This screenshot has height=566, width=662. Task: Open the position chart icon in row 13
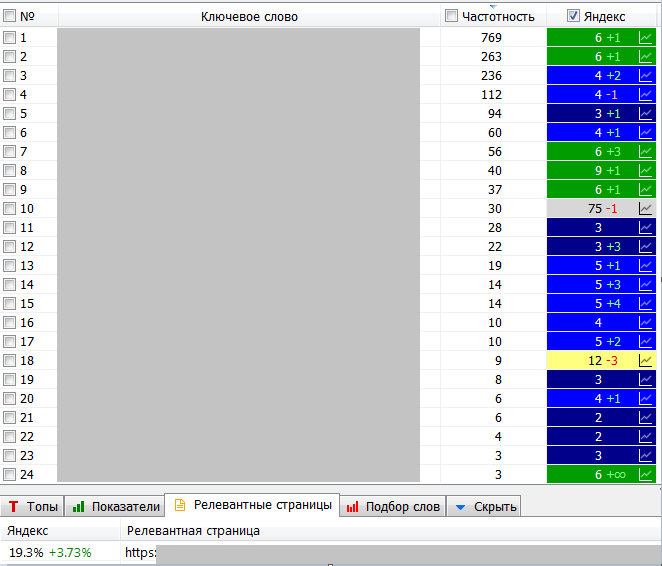[x=645, y=265]
